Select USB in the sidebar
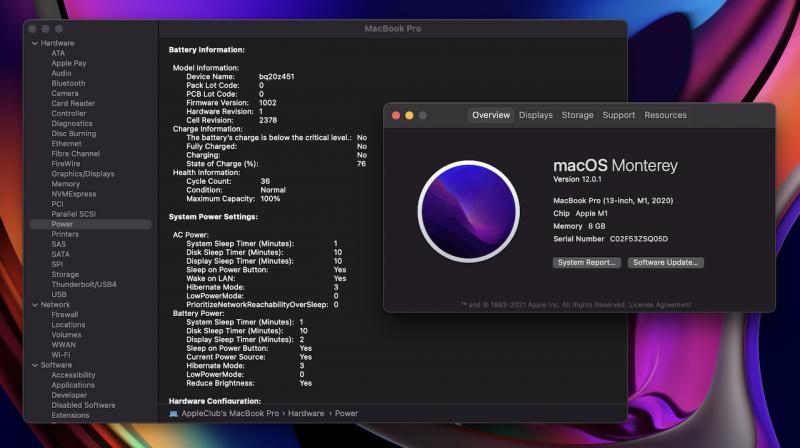Screen dimensions: 800x448 59,294
